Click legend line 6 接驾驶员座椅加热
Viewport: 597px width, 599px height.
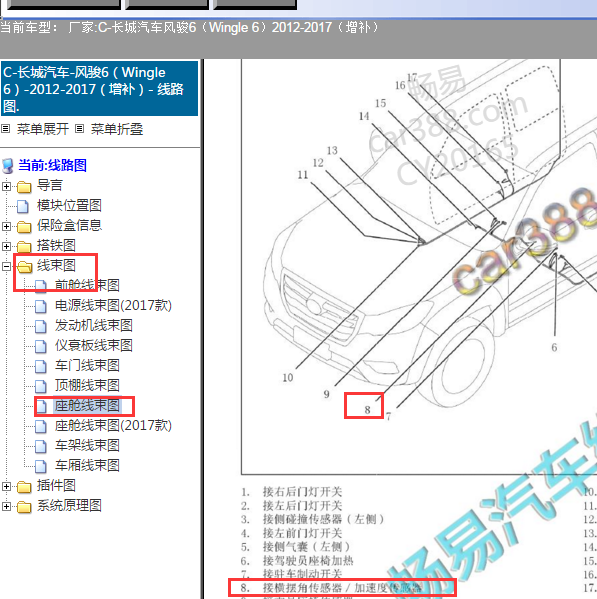click(x=297, y=561)
